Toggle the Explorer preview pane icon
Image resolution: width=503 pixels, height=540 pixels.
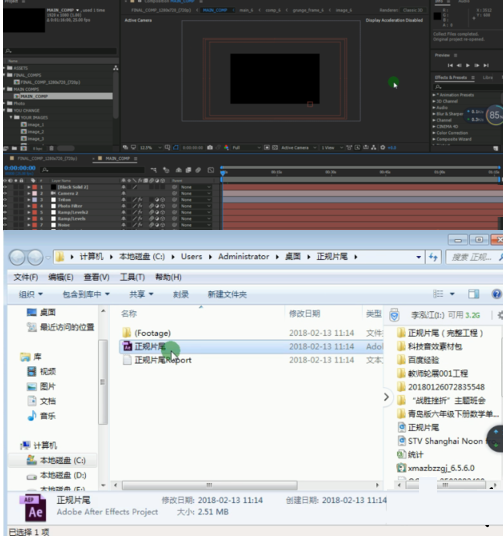[x=474, y=294]
